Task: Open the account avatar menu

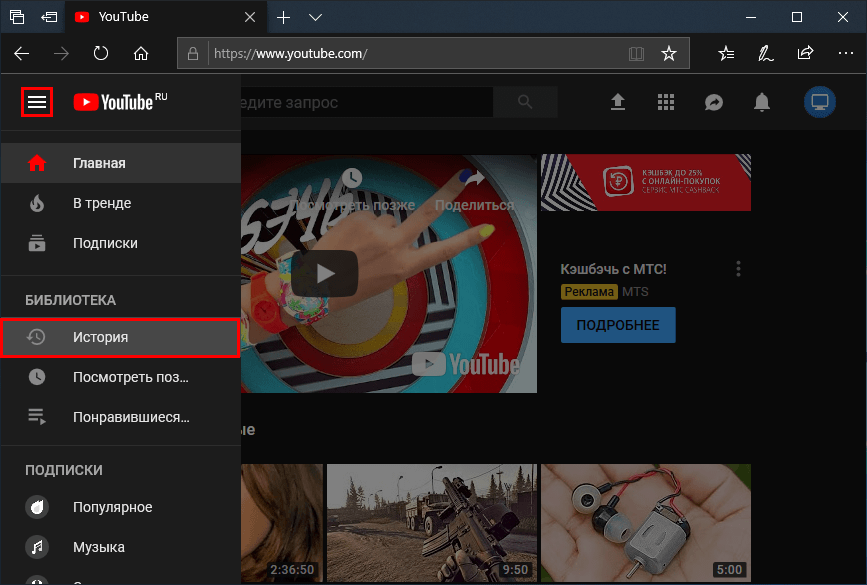Action: click(819, 102)
